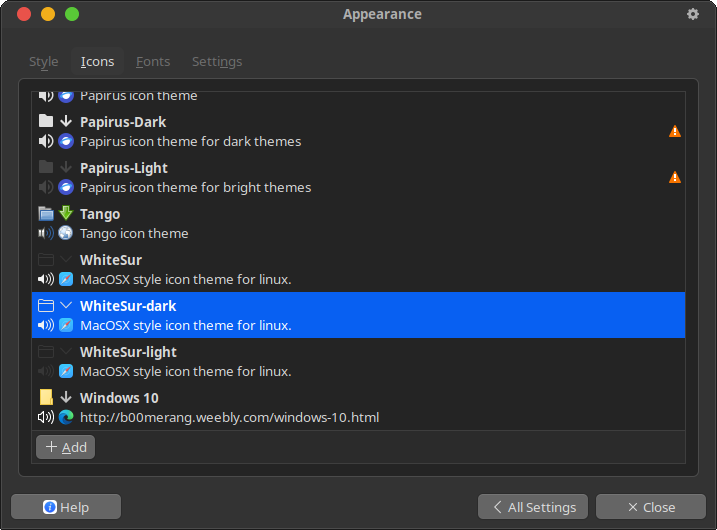This screenshot has width=717, height=530.
Task: Switch to the Style tab
Action: click(x=44, y=62)
